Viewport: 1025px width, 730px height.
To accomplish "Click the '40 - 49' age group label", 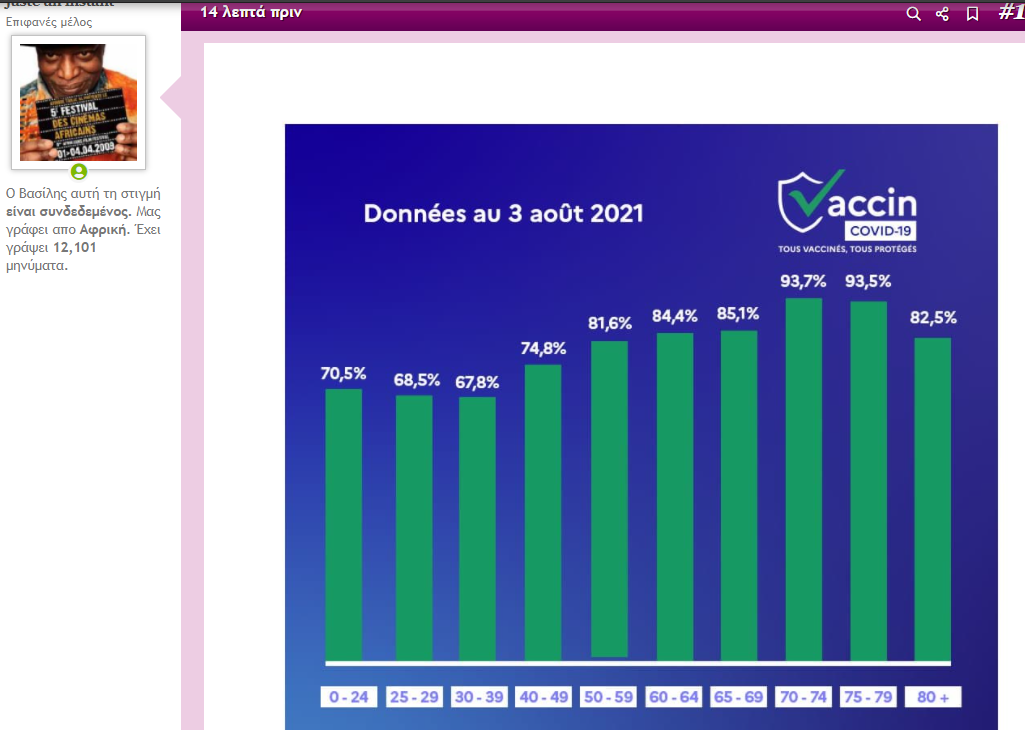I will (x=544, y=697).
